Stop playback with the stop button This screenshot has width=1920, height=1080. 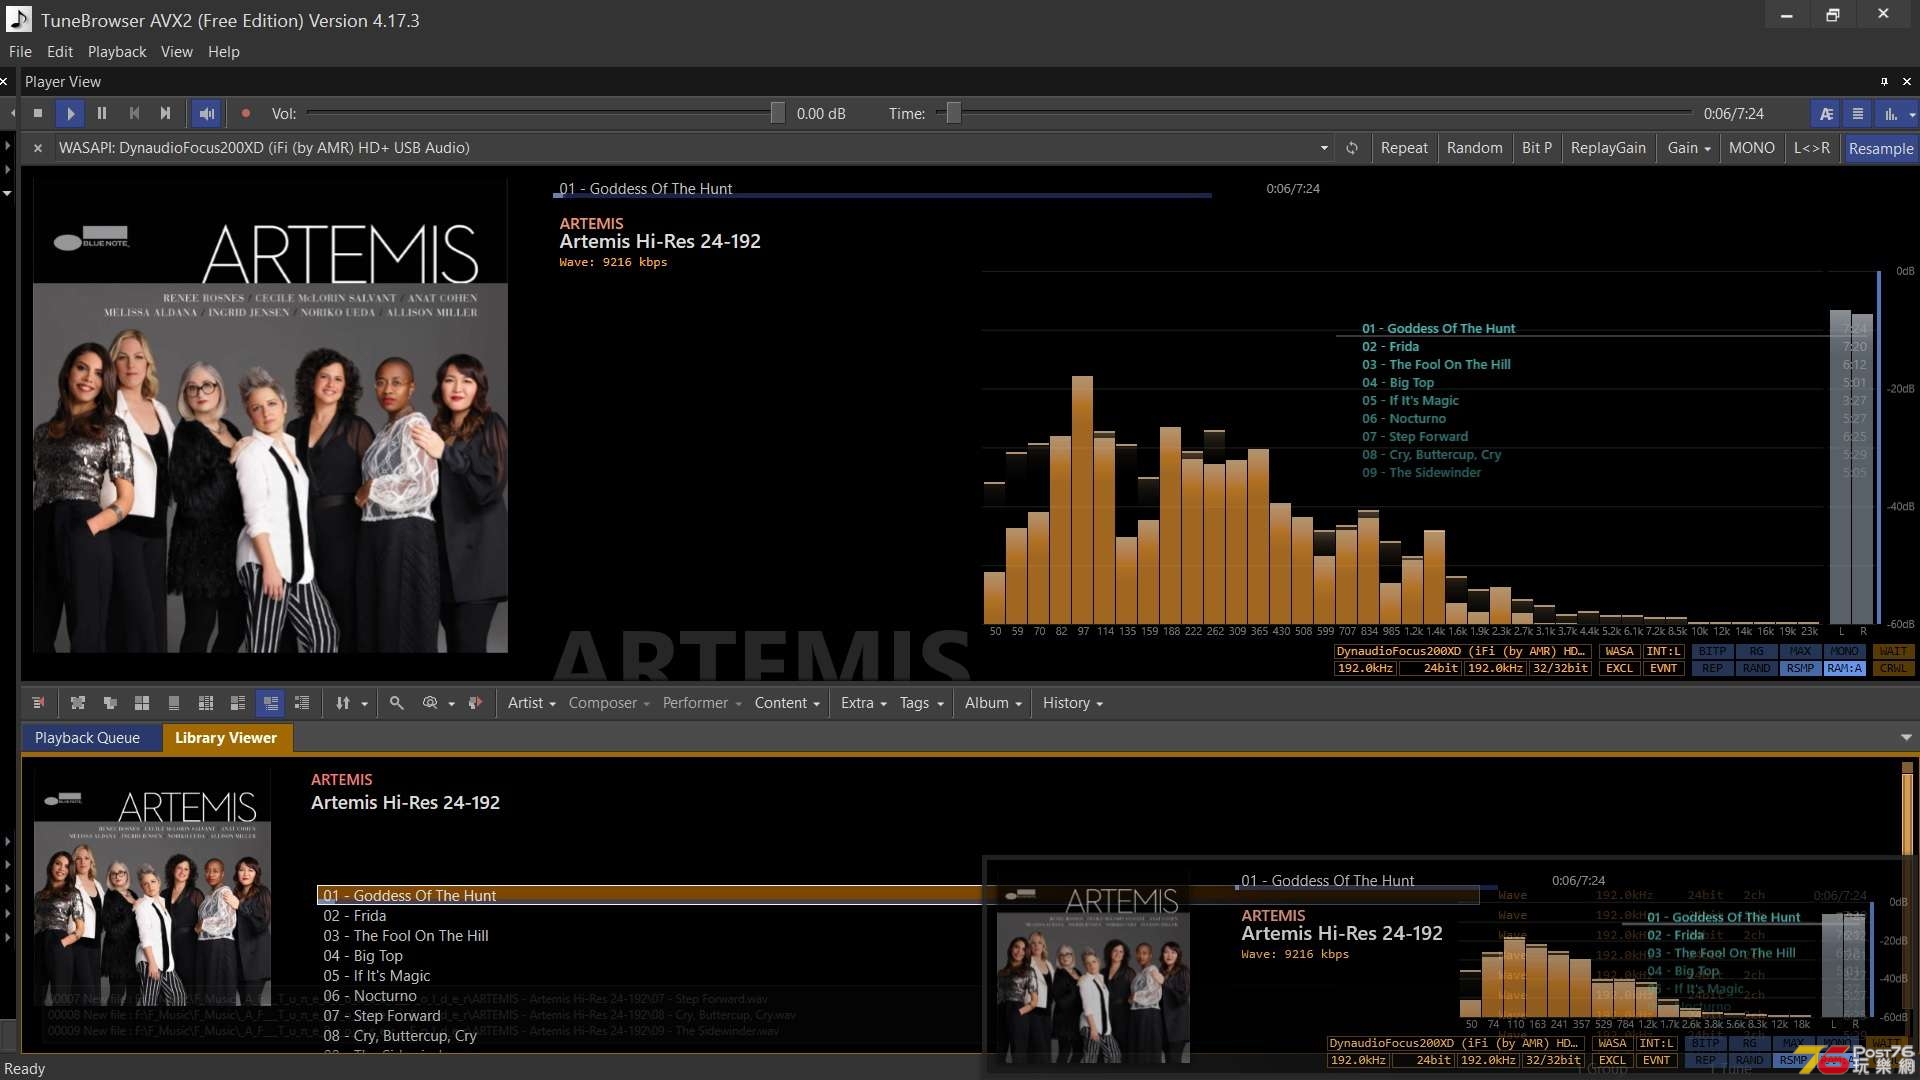tap(38, 114)
